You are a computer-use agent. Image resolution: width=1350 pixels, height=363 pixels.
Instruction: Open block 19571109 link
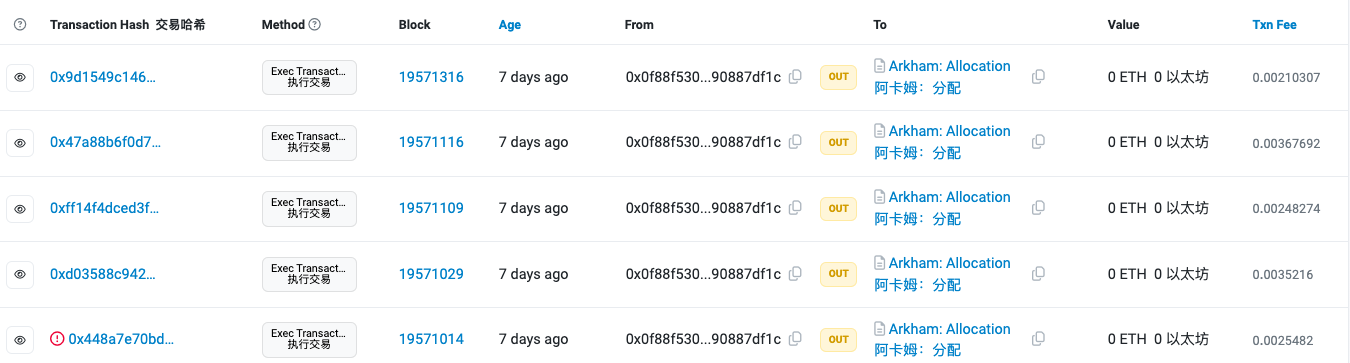[x=431, y=208]
